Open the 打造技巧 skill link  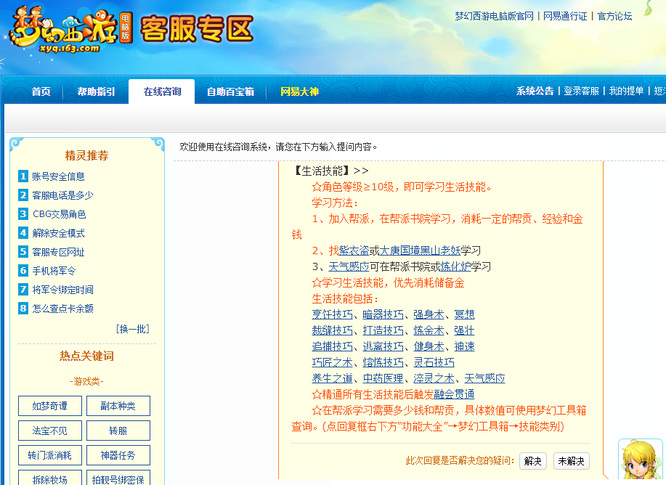click(x=383, y=330)
